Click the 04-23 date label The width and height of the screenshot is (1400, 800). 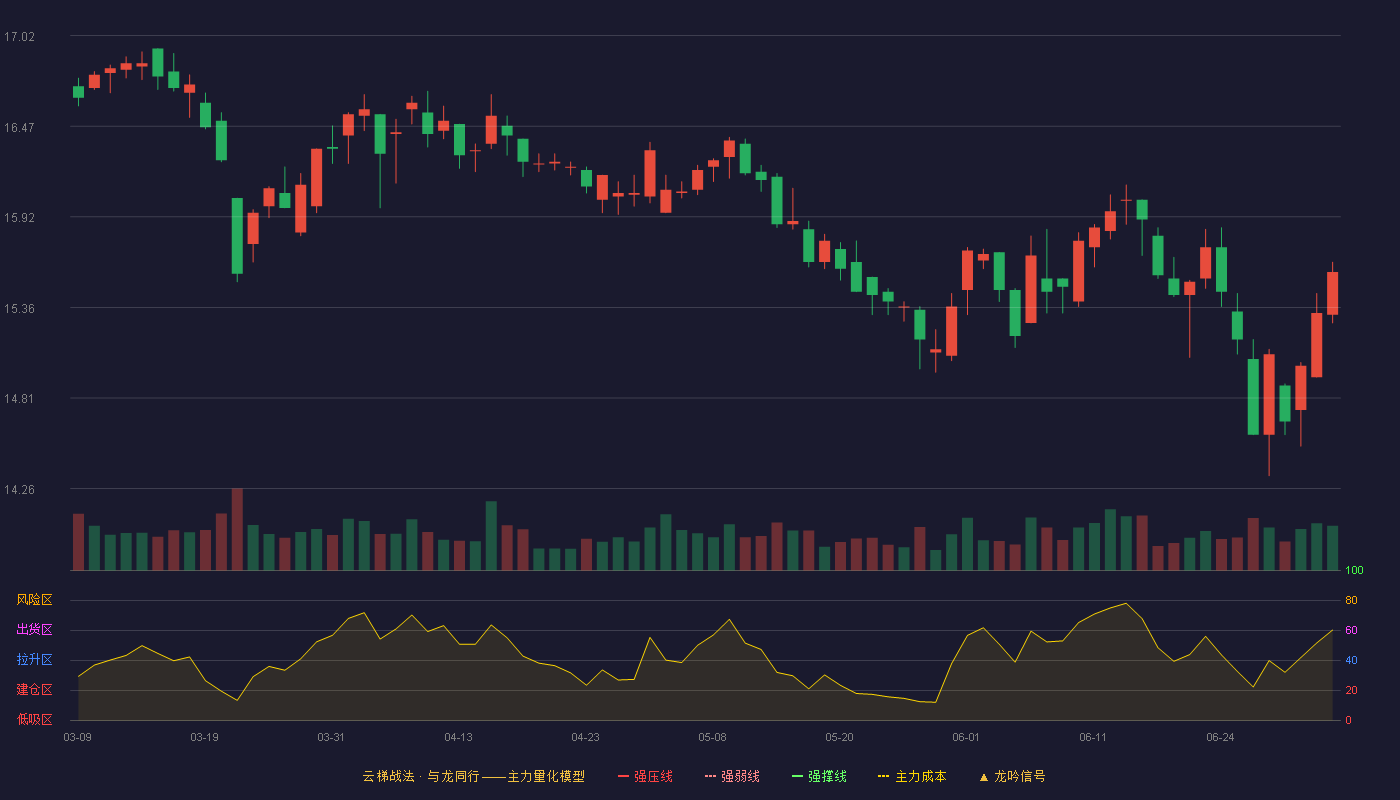[x=585, y=737]
